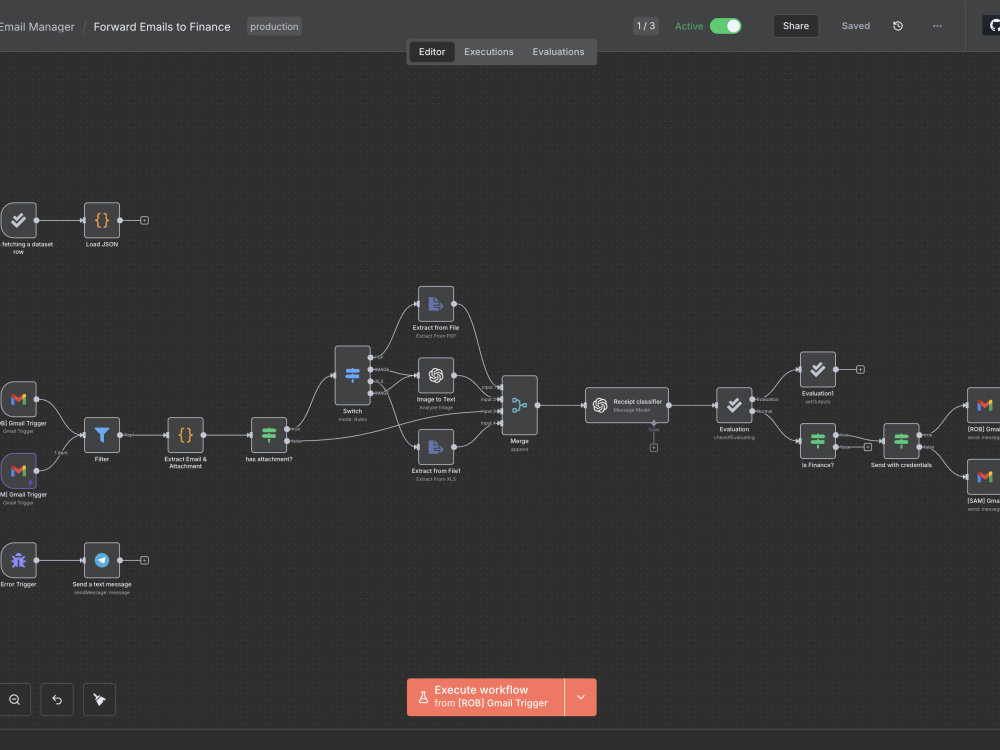Add tool below Receipt classifier plus
The image size is (1000, 750).
pos(654,448)
